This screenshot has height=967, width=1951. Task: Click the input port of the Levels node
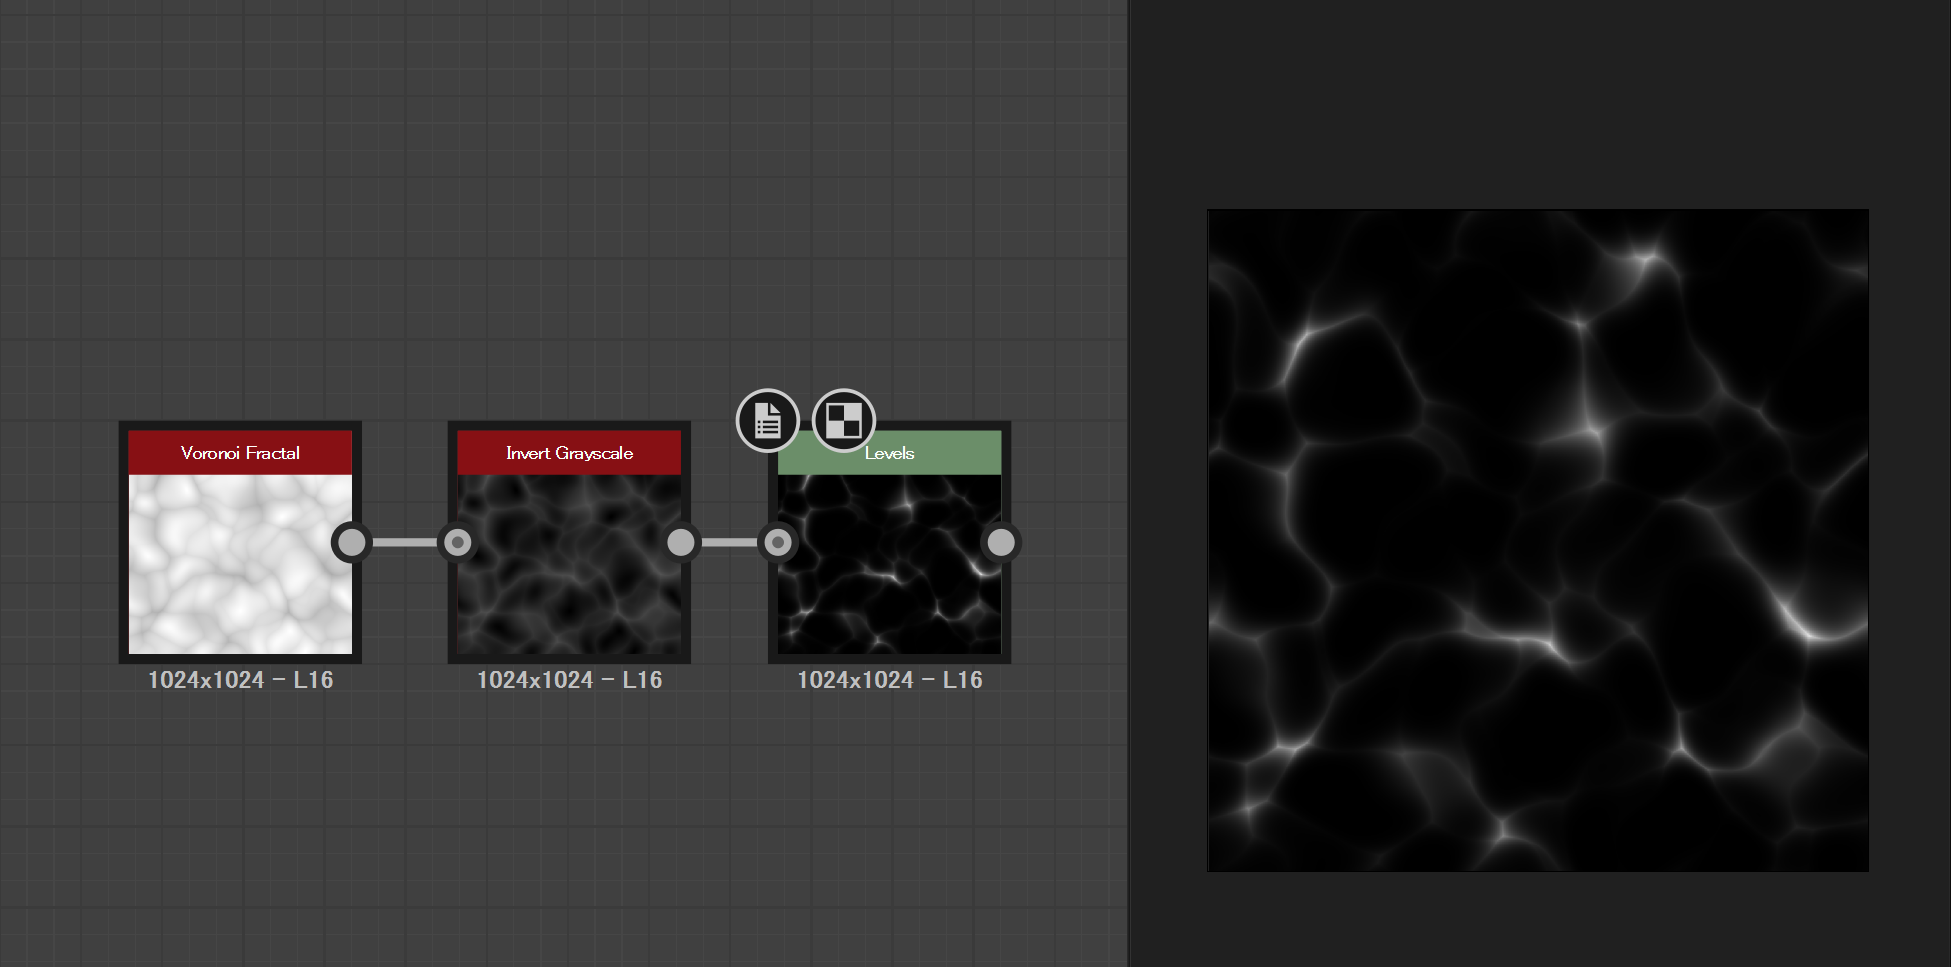779,542
